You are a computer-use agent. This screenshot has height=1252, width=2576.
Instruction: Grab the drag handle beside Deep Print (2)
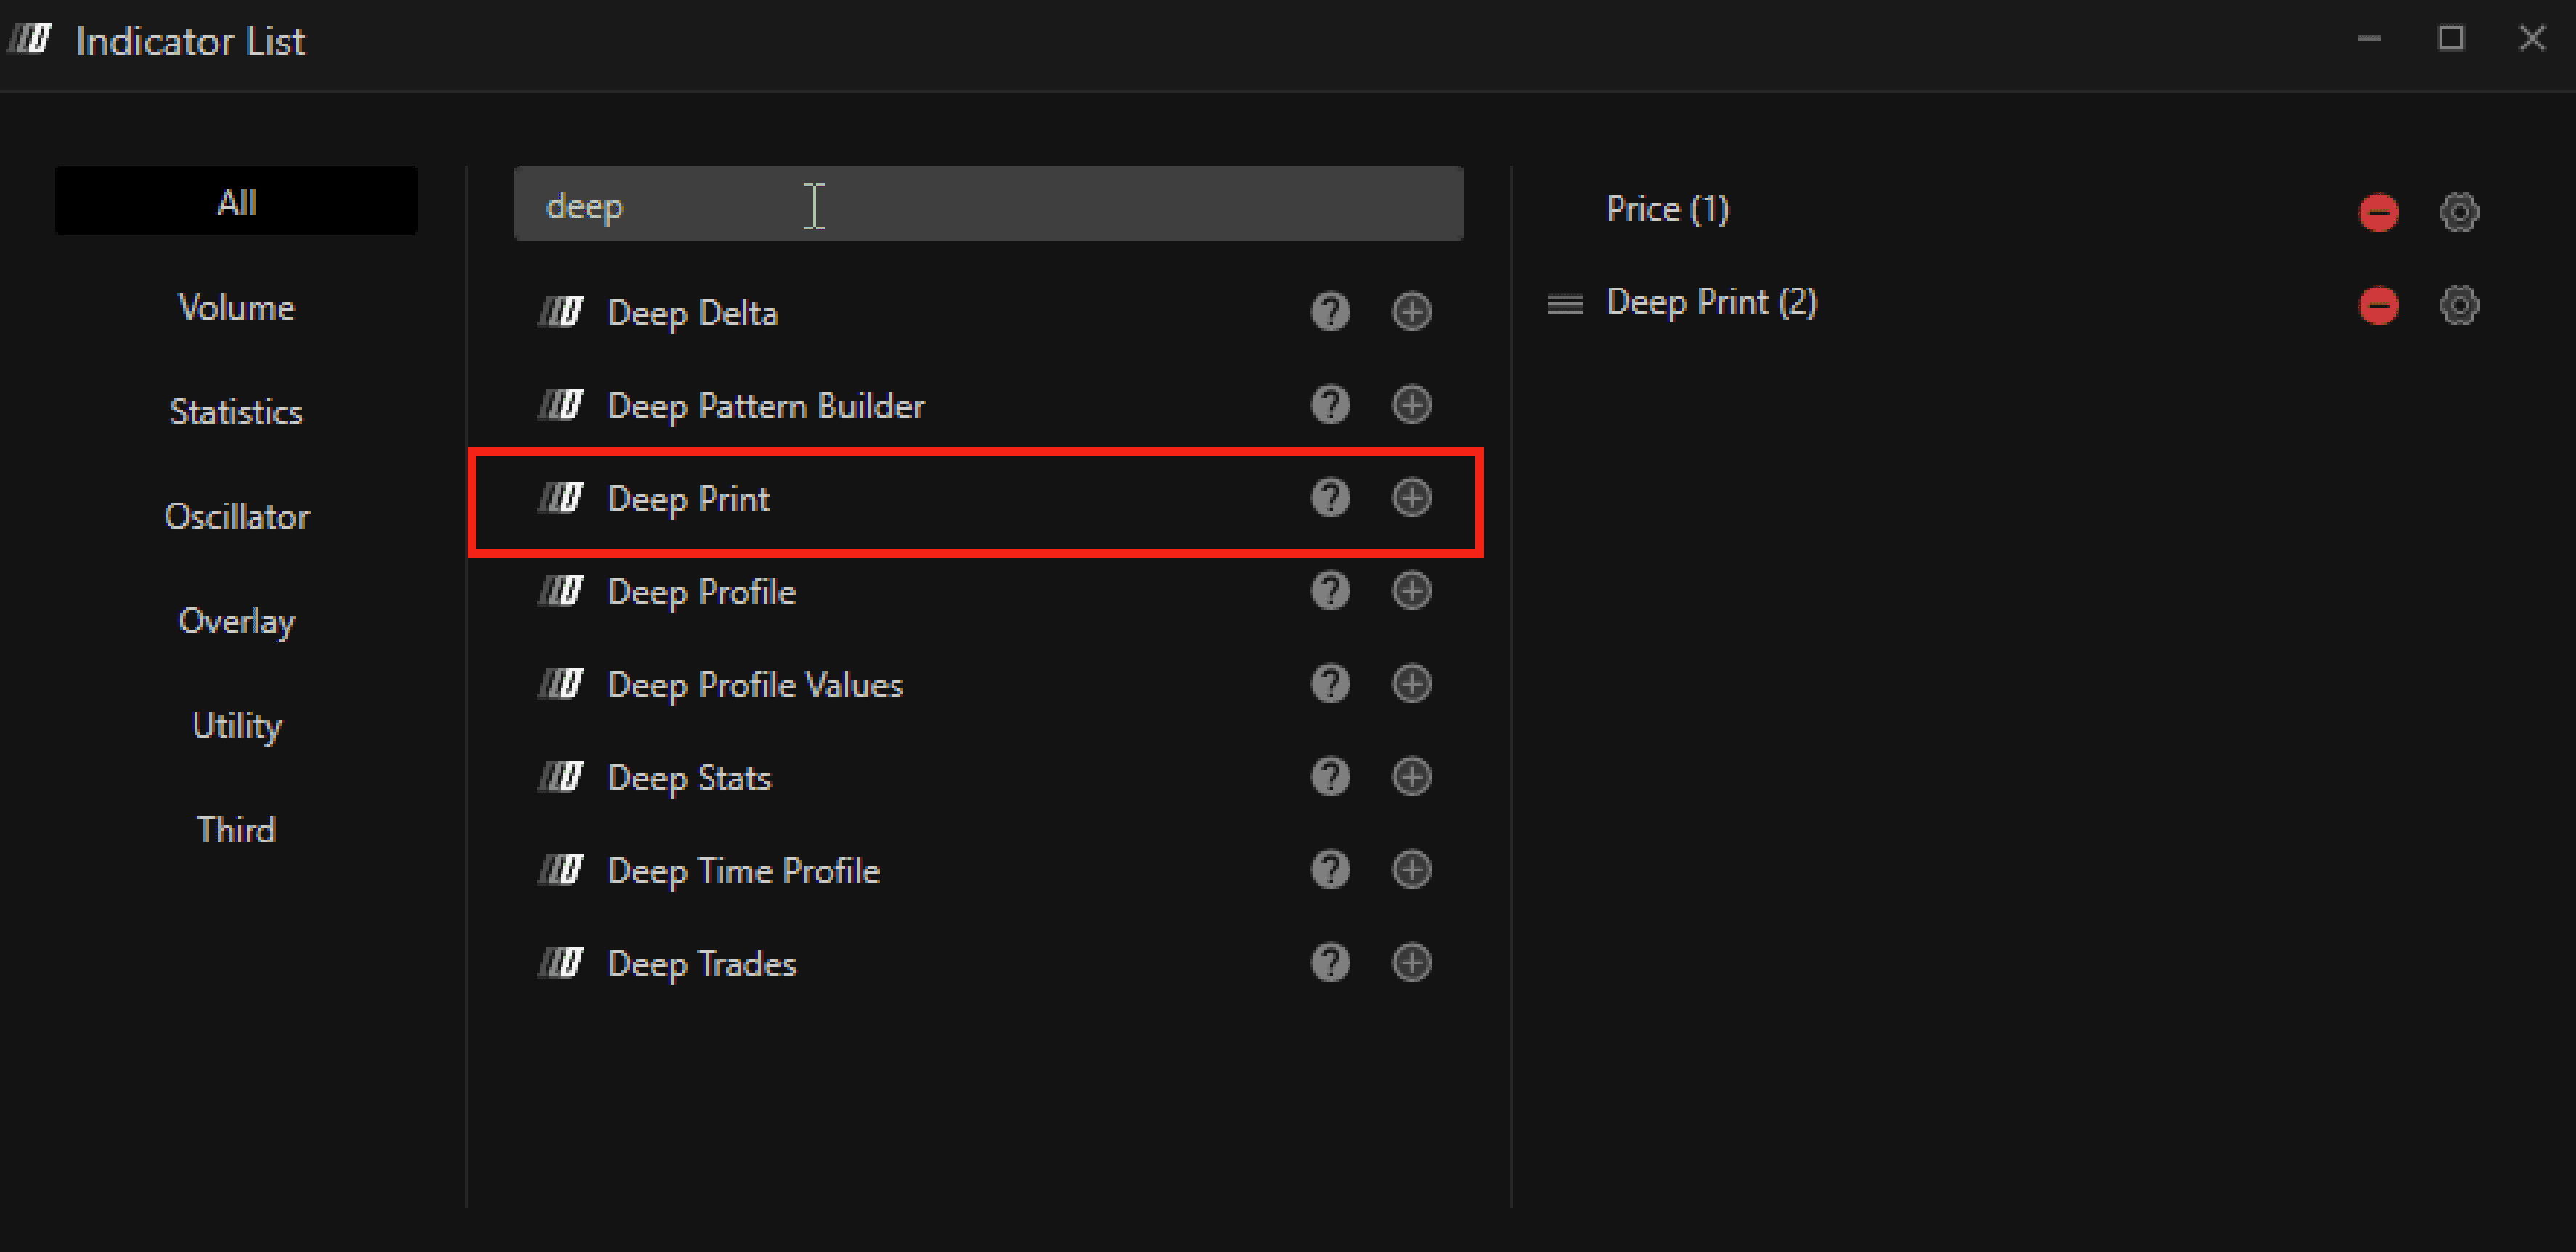[x=1564, y=304]
